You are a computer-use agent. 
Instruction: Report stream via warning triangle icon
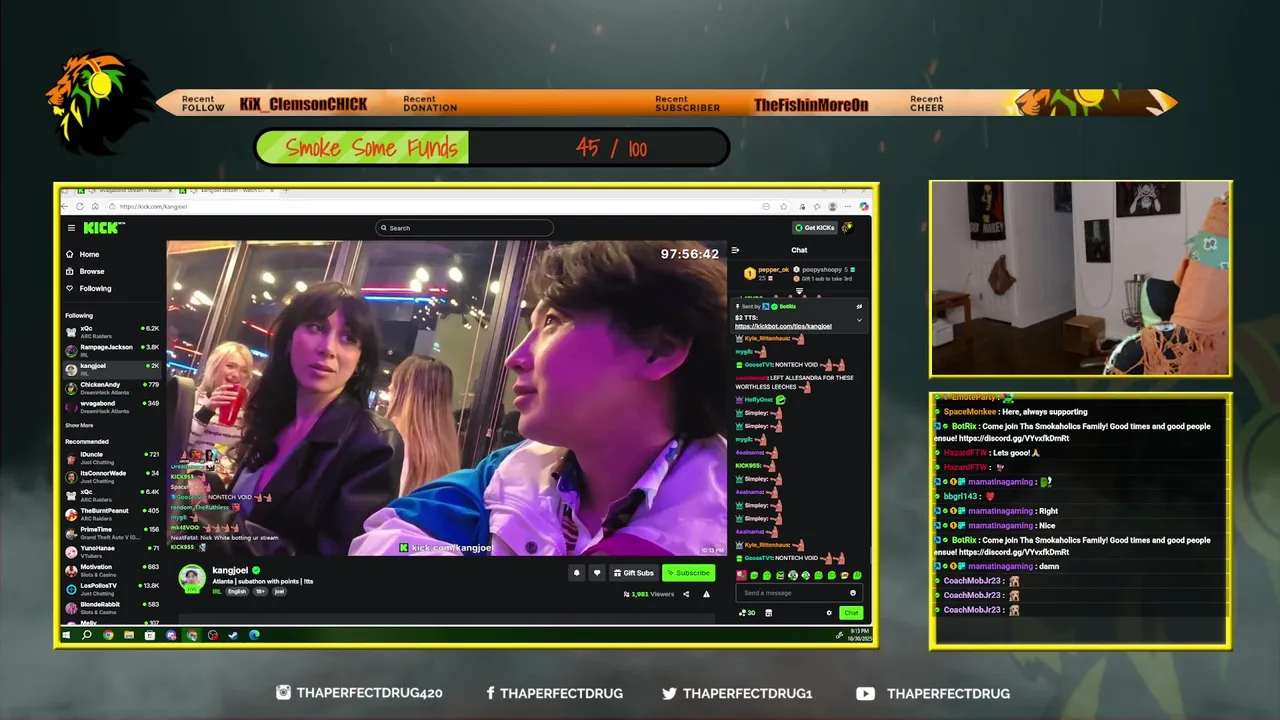click(706, 594)
